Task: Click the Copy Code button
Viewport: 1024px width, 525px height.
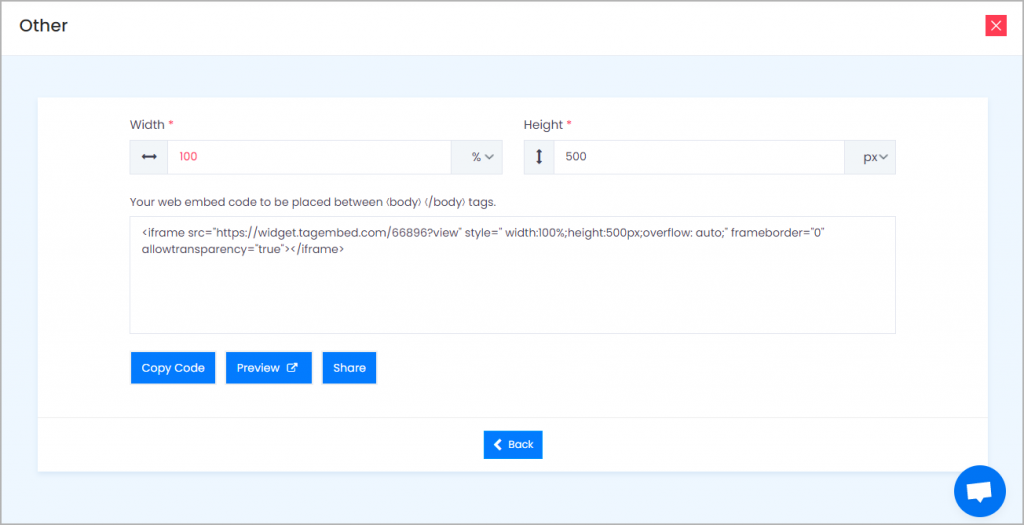Action: [x=173, y=368]
